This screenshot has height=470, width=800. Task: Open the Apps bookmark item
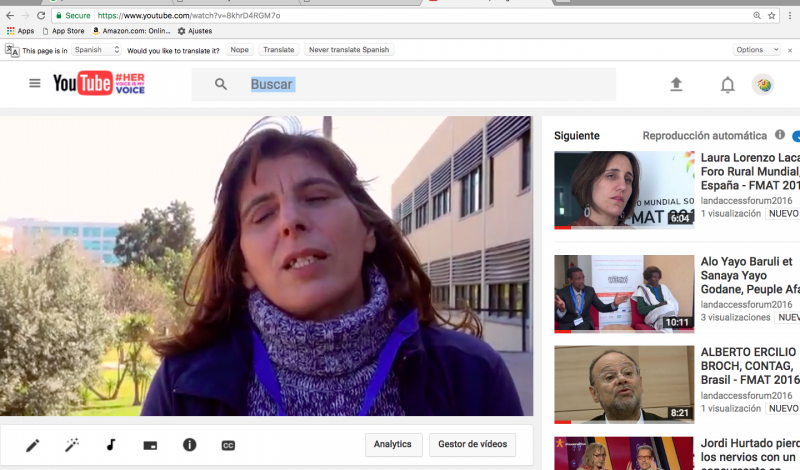tap(20, 31)
